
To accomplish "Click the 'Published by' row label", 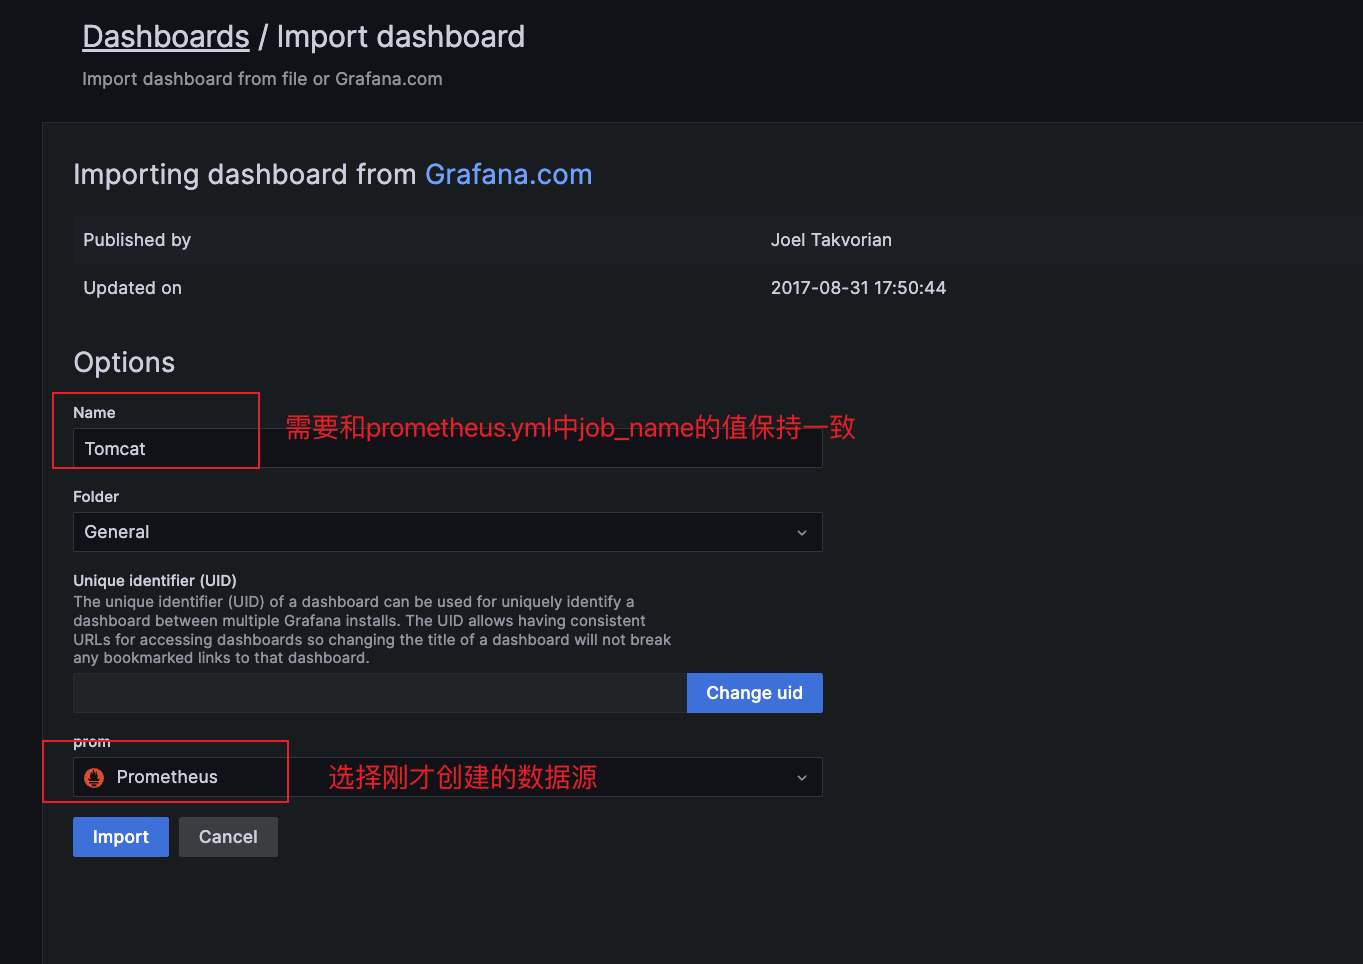I will pyautogui.click(x=137, y=240).
